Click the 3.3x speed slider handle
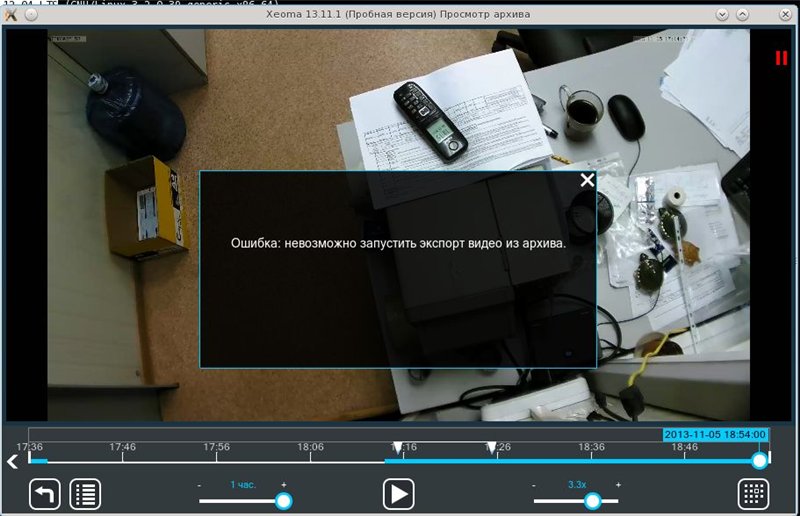This screenshot has height=516, width=800. [592, 501]
